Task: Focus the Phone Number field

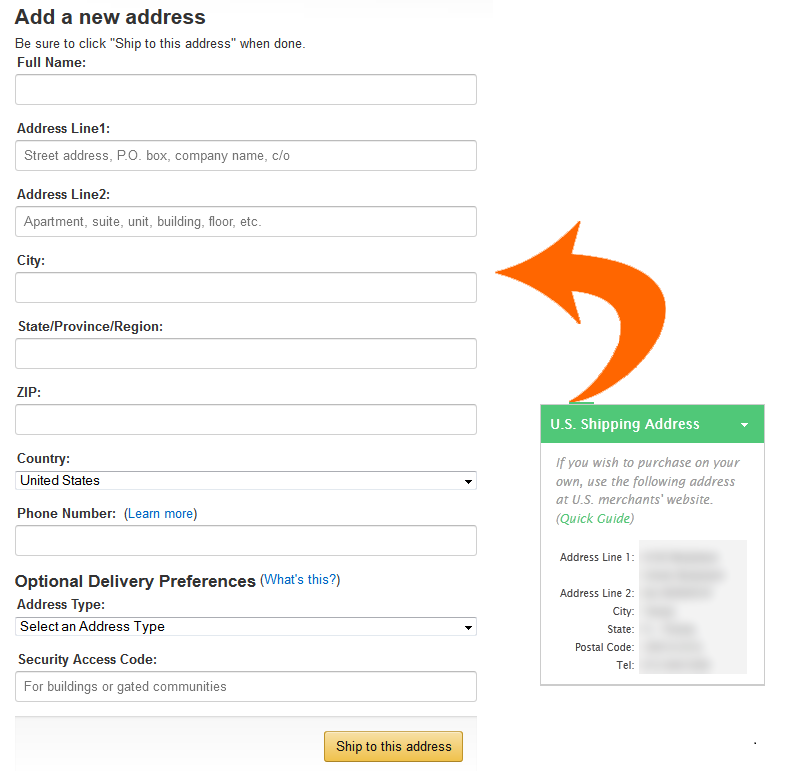Action: point(246,541)
